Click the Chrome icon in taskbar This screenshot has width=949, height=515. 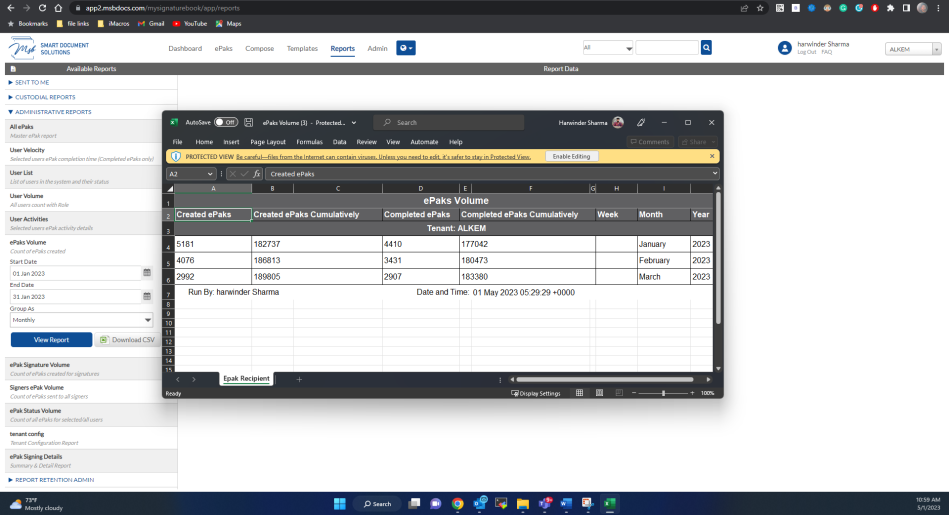[x=458, y=504]
